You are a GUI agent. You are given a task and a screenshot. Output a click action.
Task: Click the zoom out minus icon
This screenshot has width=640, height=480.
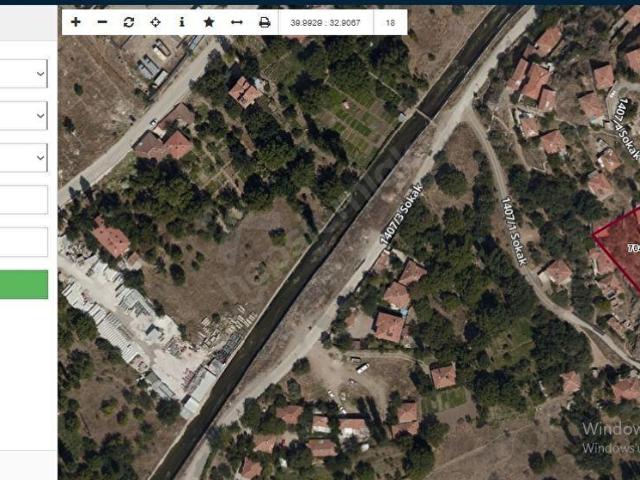[102, 22]
